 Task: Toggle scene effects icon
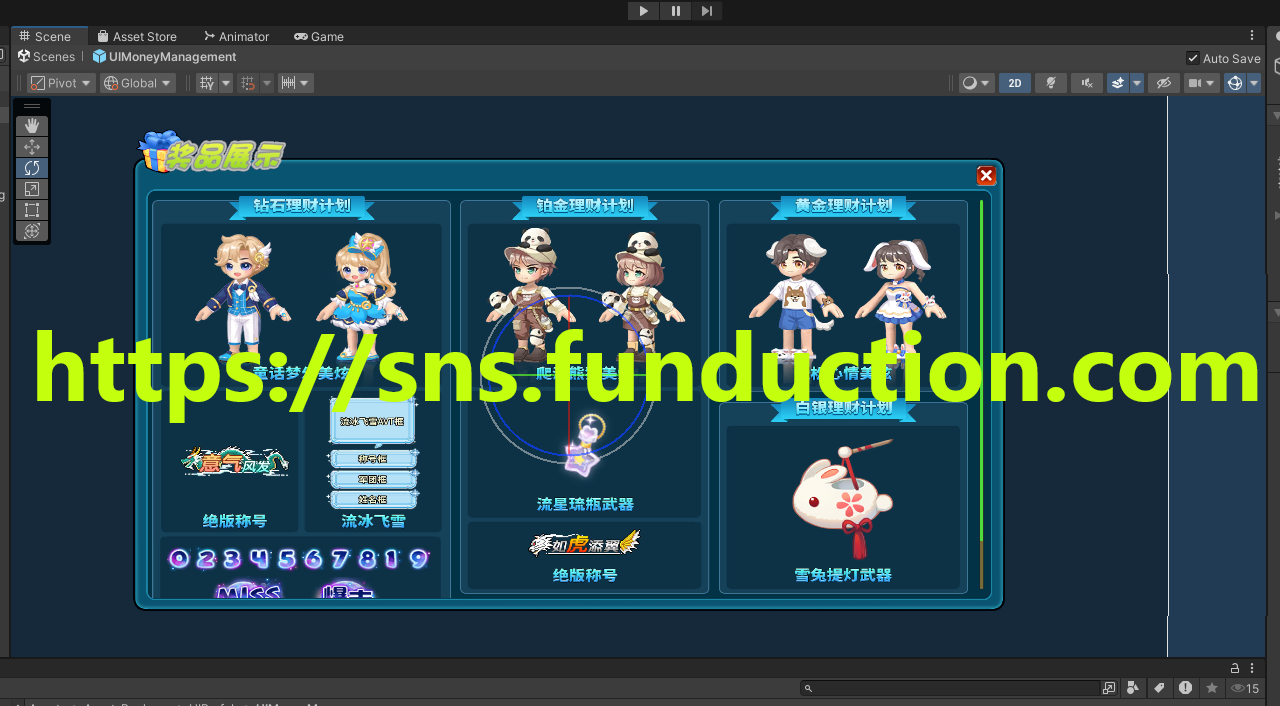1118,83
